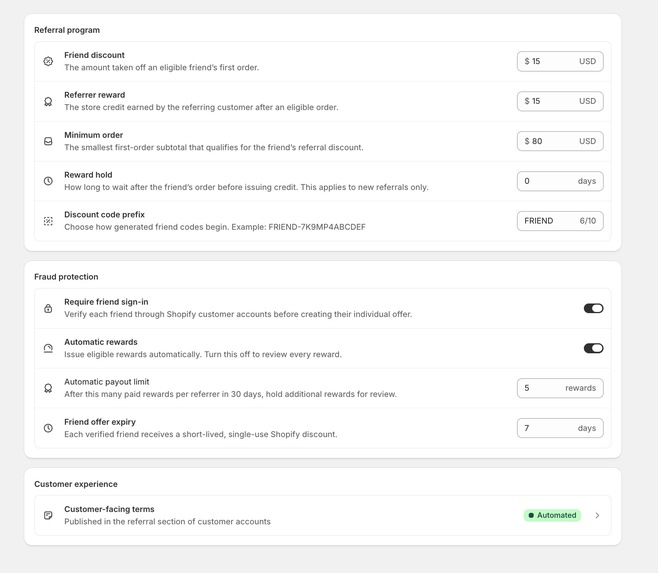Click the Referrer reward label

coord(94,95)
